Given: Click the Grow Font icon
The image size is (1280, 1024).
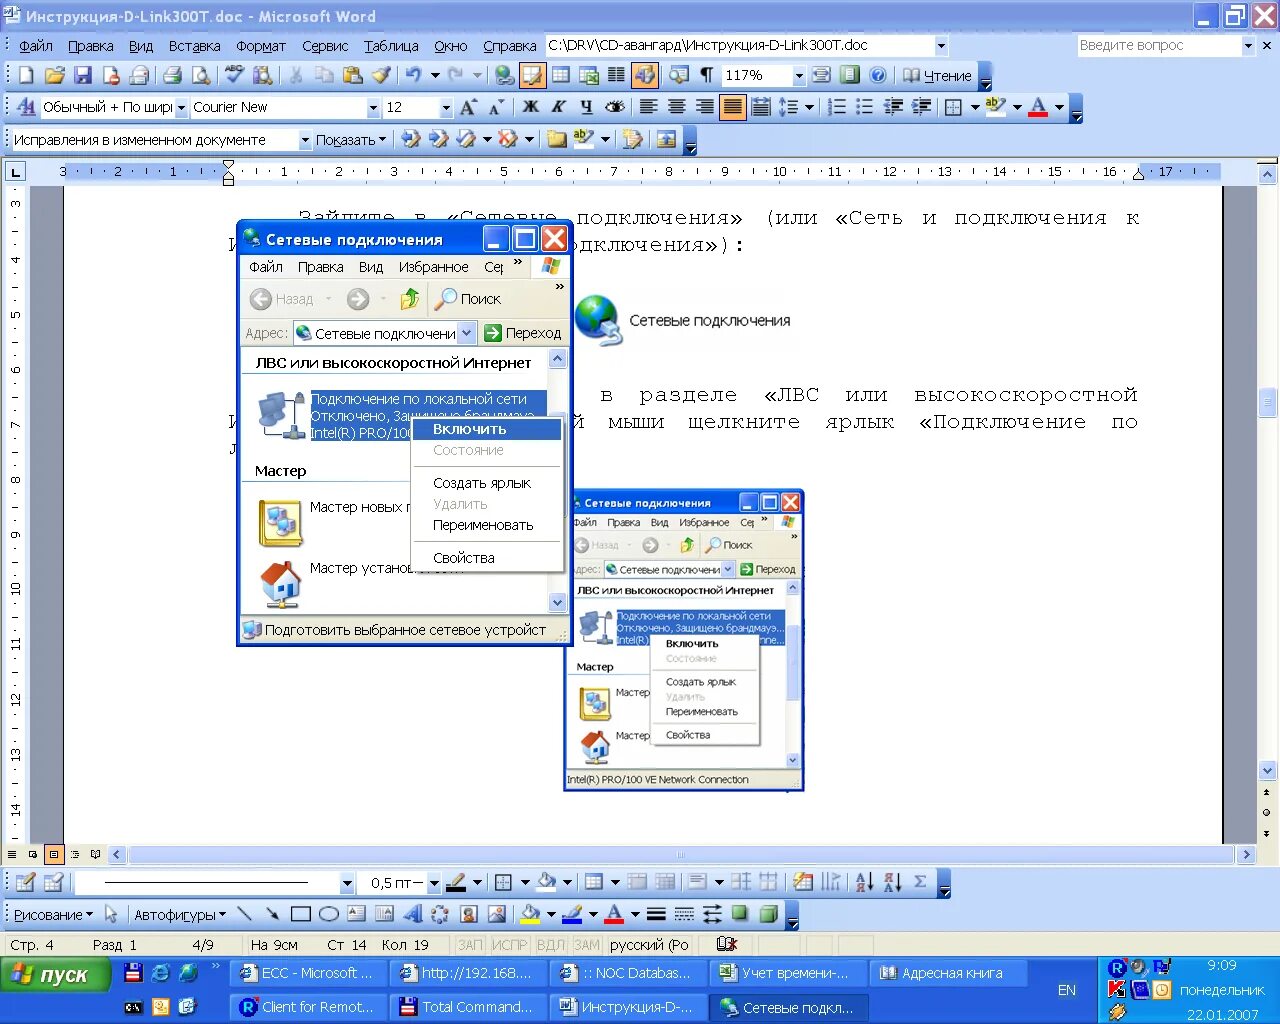Looking at the screenshot, I should coord(469,107).
